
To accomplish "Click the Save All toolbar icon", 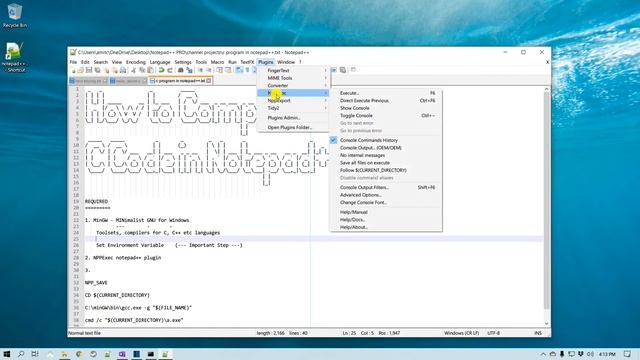I will coord(97,70).
